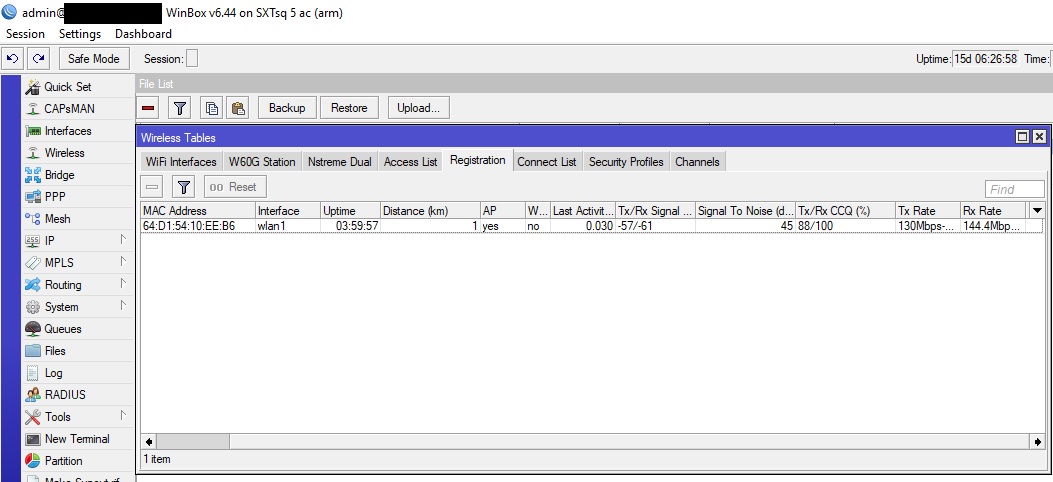Click the Backup button
Image resolution: width=1053 pixels, height=482 pixels.
coord(287,108)
